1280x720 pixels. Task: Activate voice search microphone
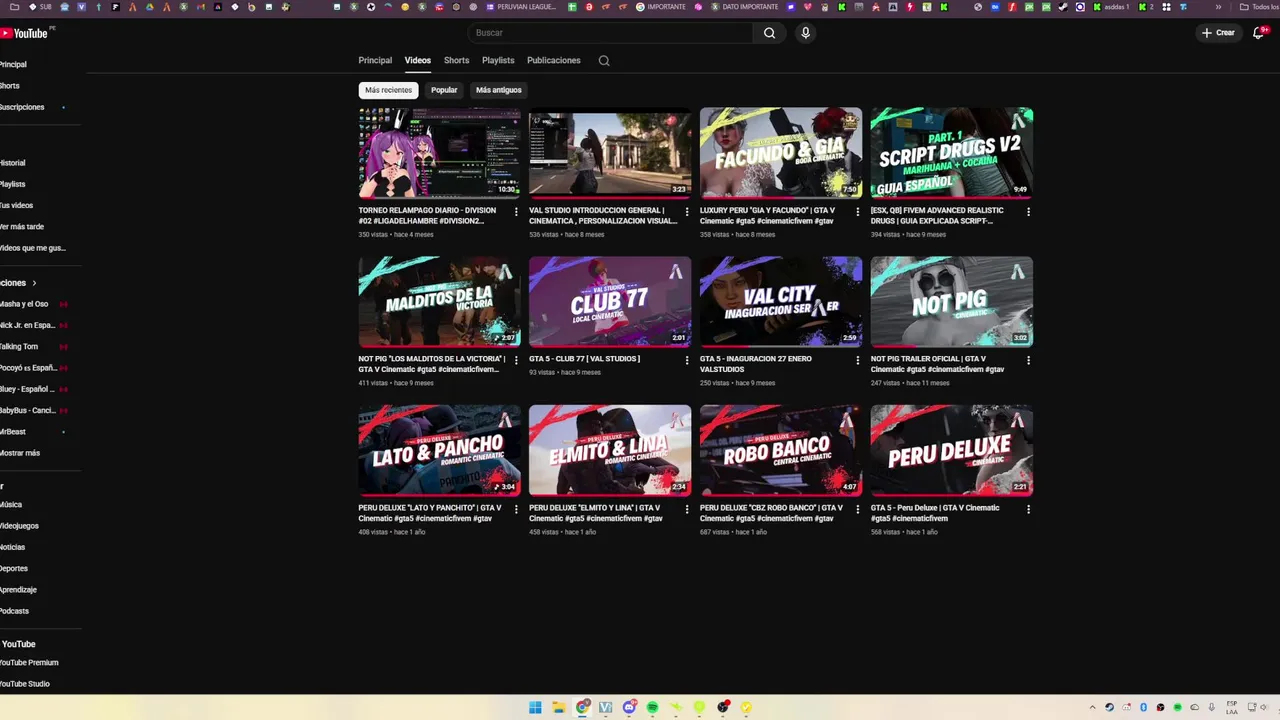pos(805,33)
